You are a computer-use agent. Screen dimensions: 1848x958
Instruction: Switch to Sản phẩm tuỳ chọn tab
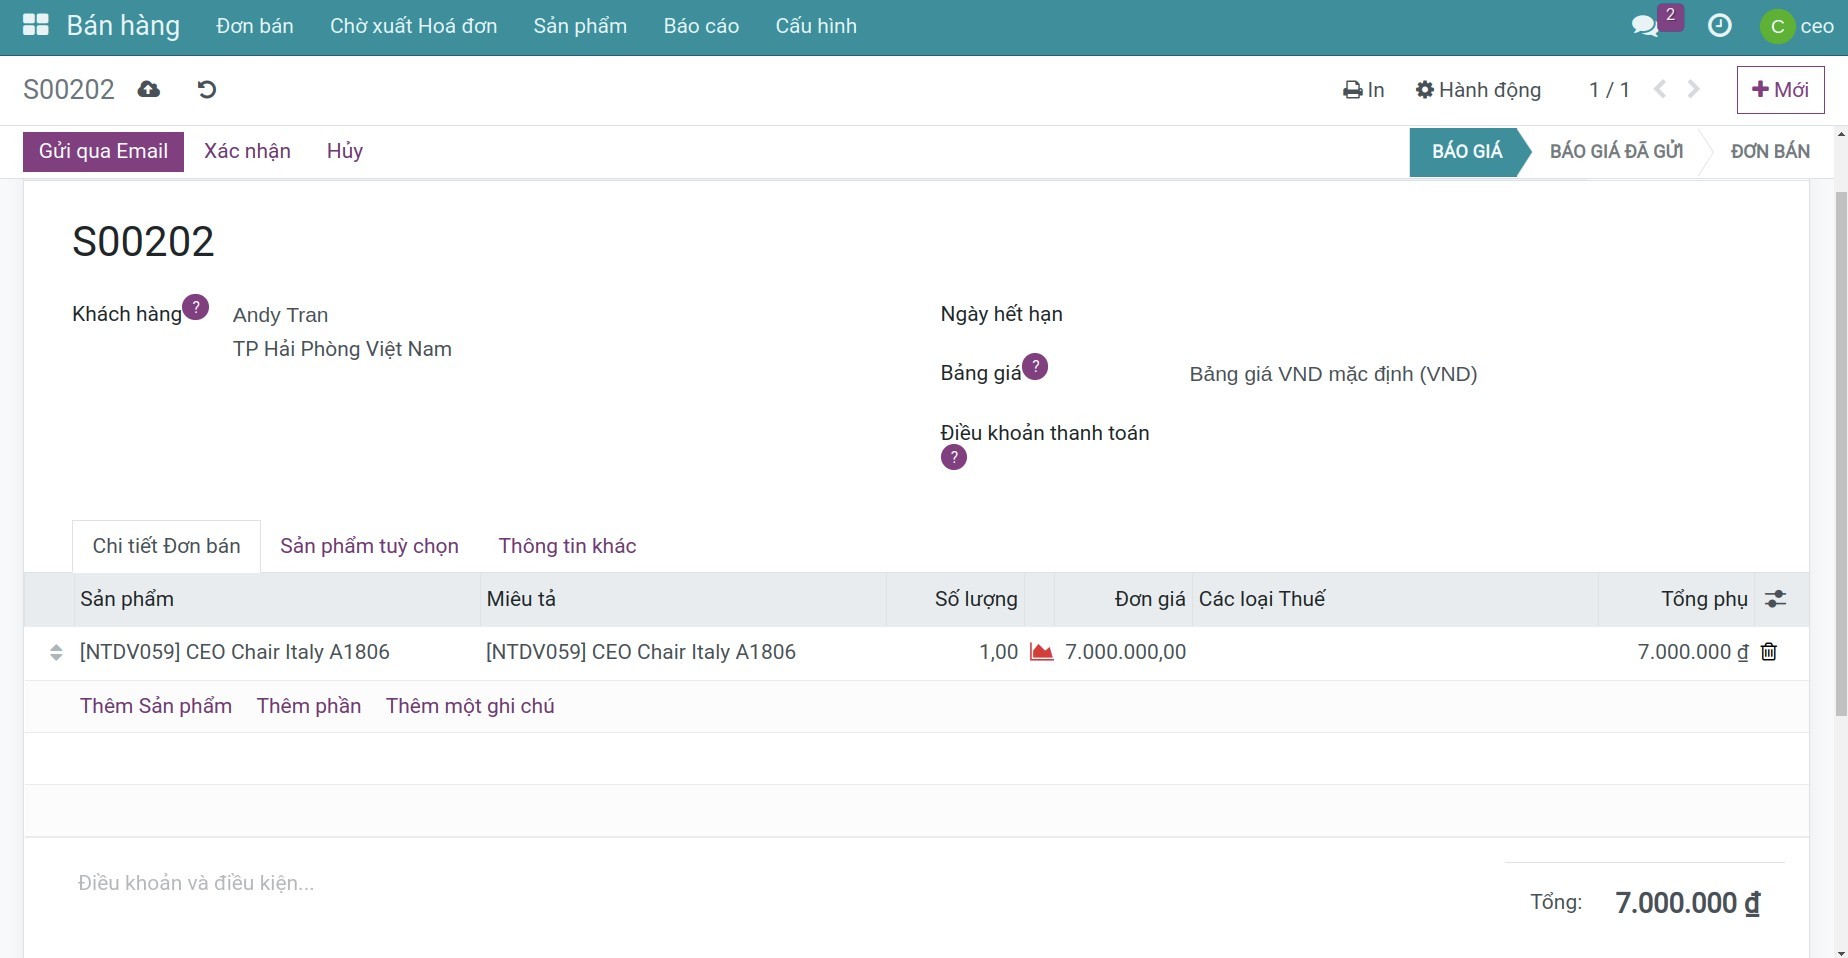[x=369, y=546]
